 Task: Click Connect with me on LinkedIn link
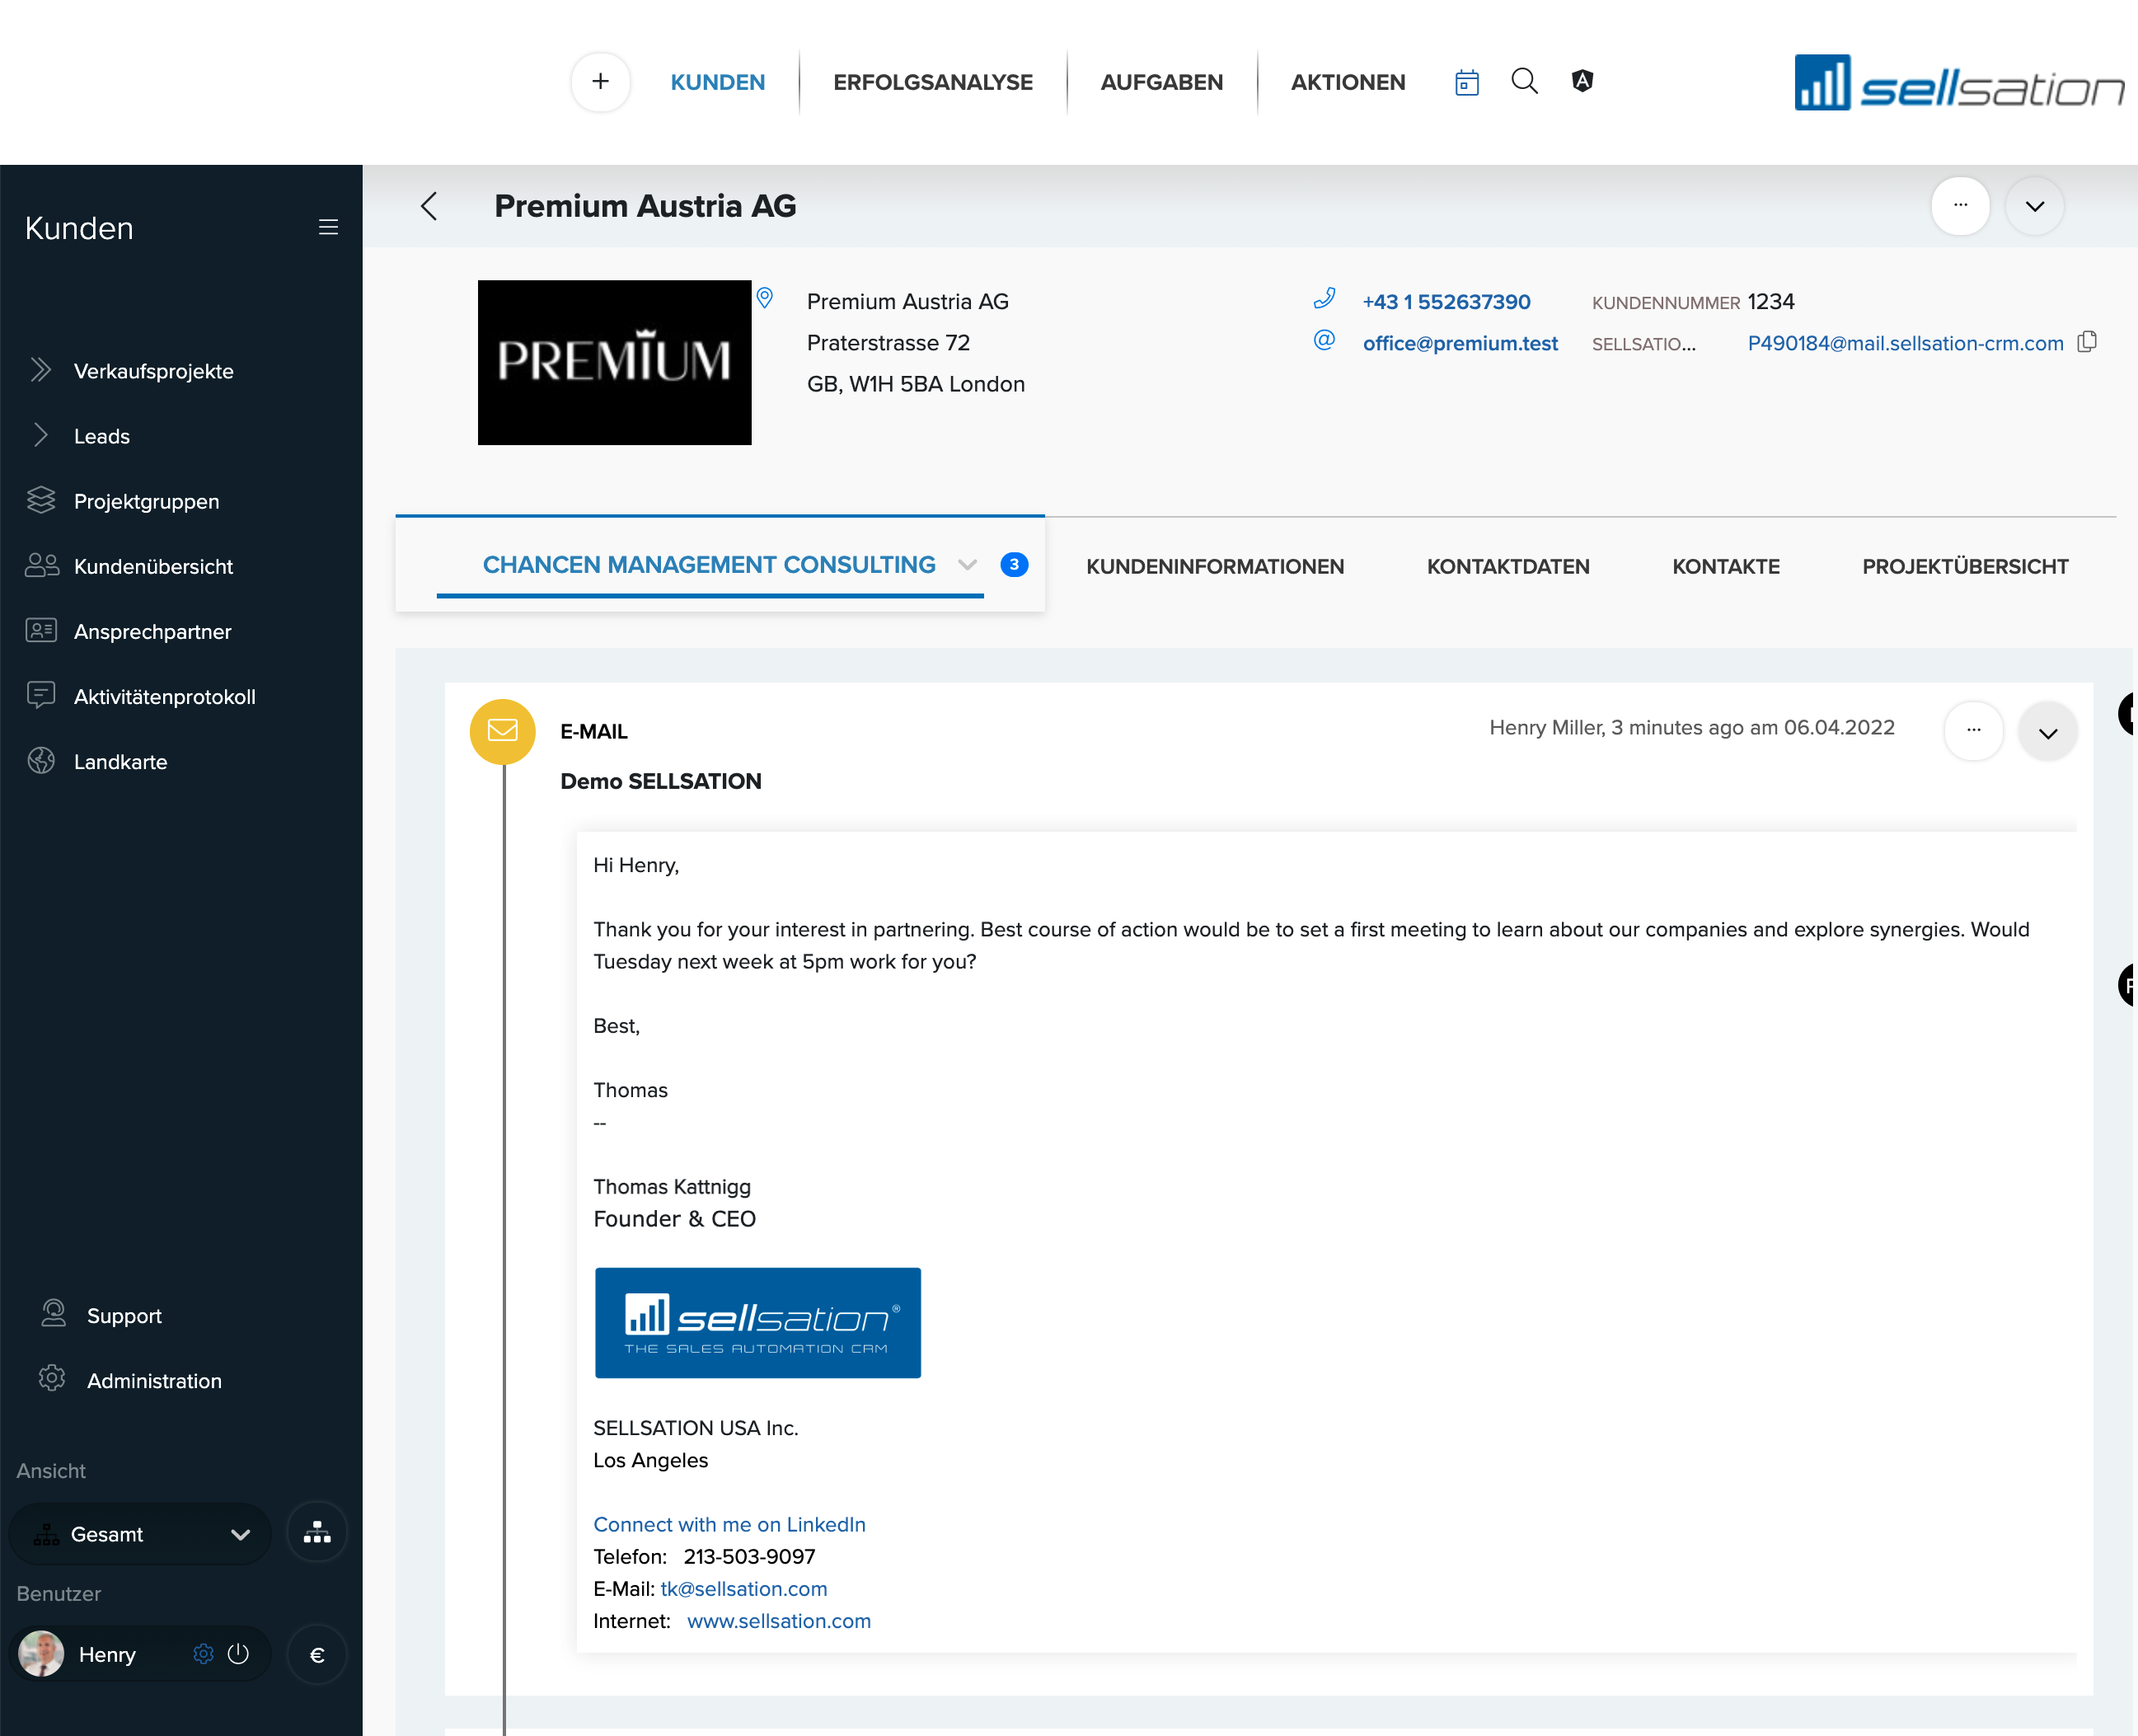coord(729,1524)
